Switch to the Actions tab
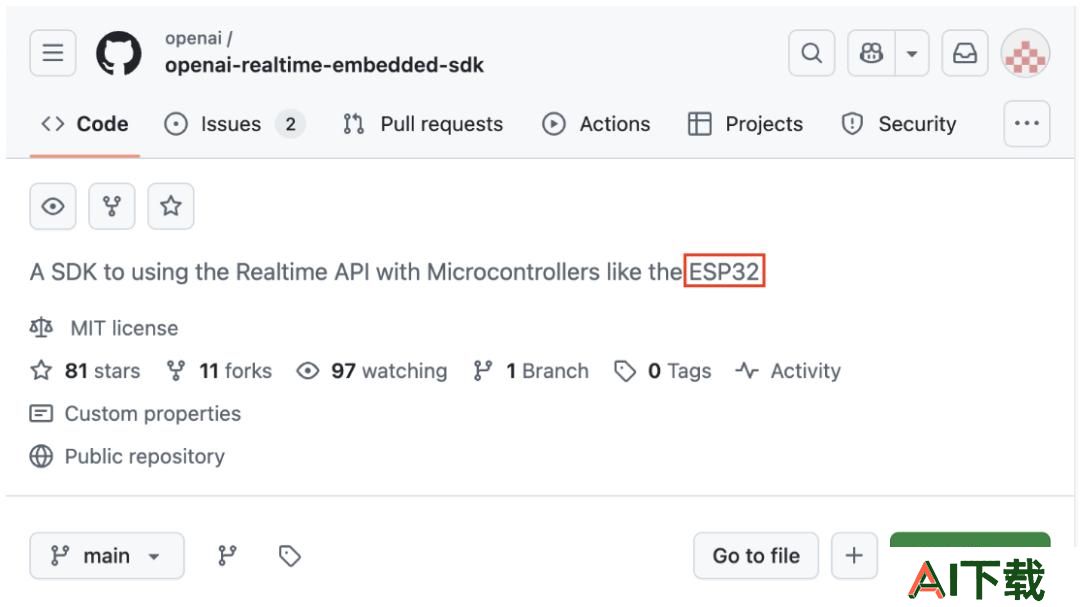 (x=596, y=124)
